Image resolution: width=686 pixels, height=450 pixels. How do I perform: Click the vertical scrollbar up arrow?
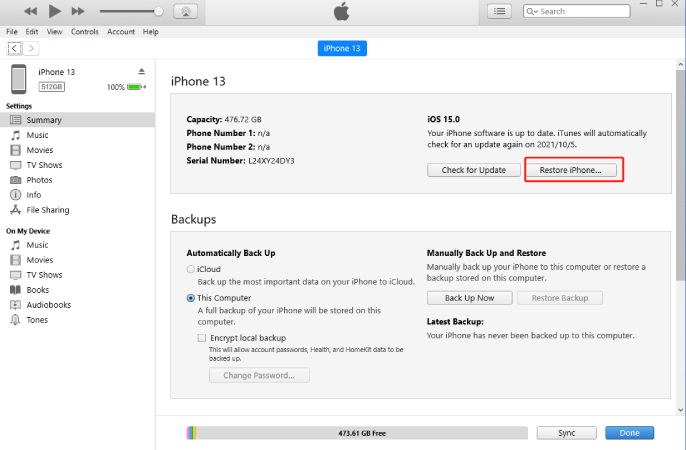pyautogui.click(x=680, y=64)
